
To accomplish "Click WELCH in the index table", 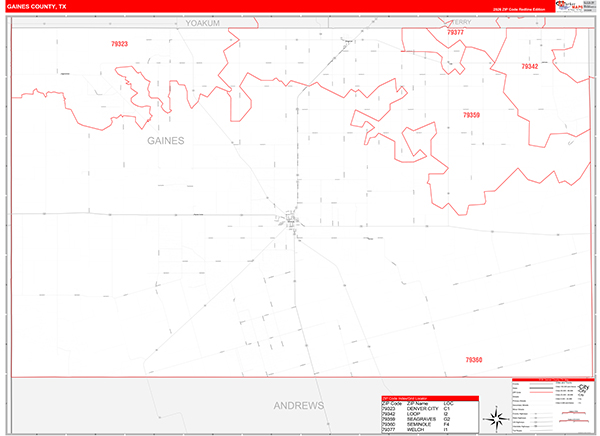I will [416, 430].
